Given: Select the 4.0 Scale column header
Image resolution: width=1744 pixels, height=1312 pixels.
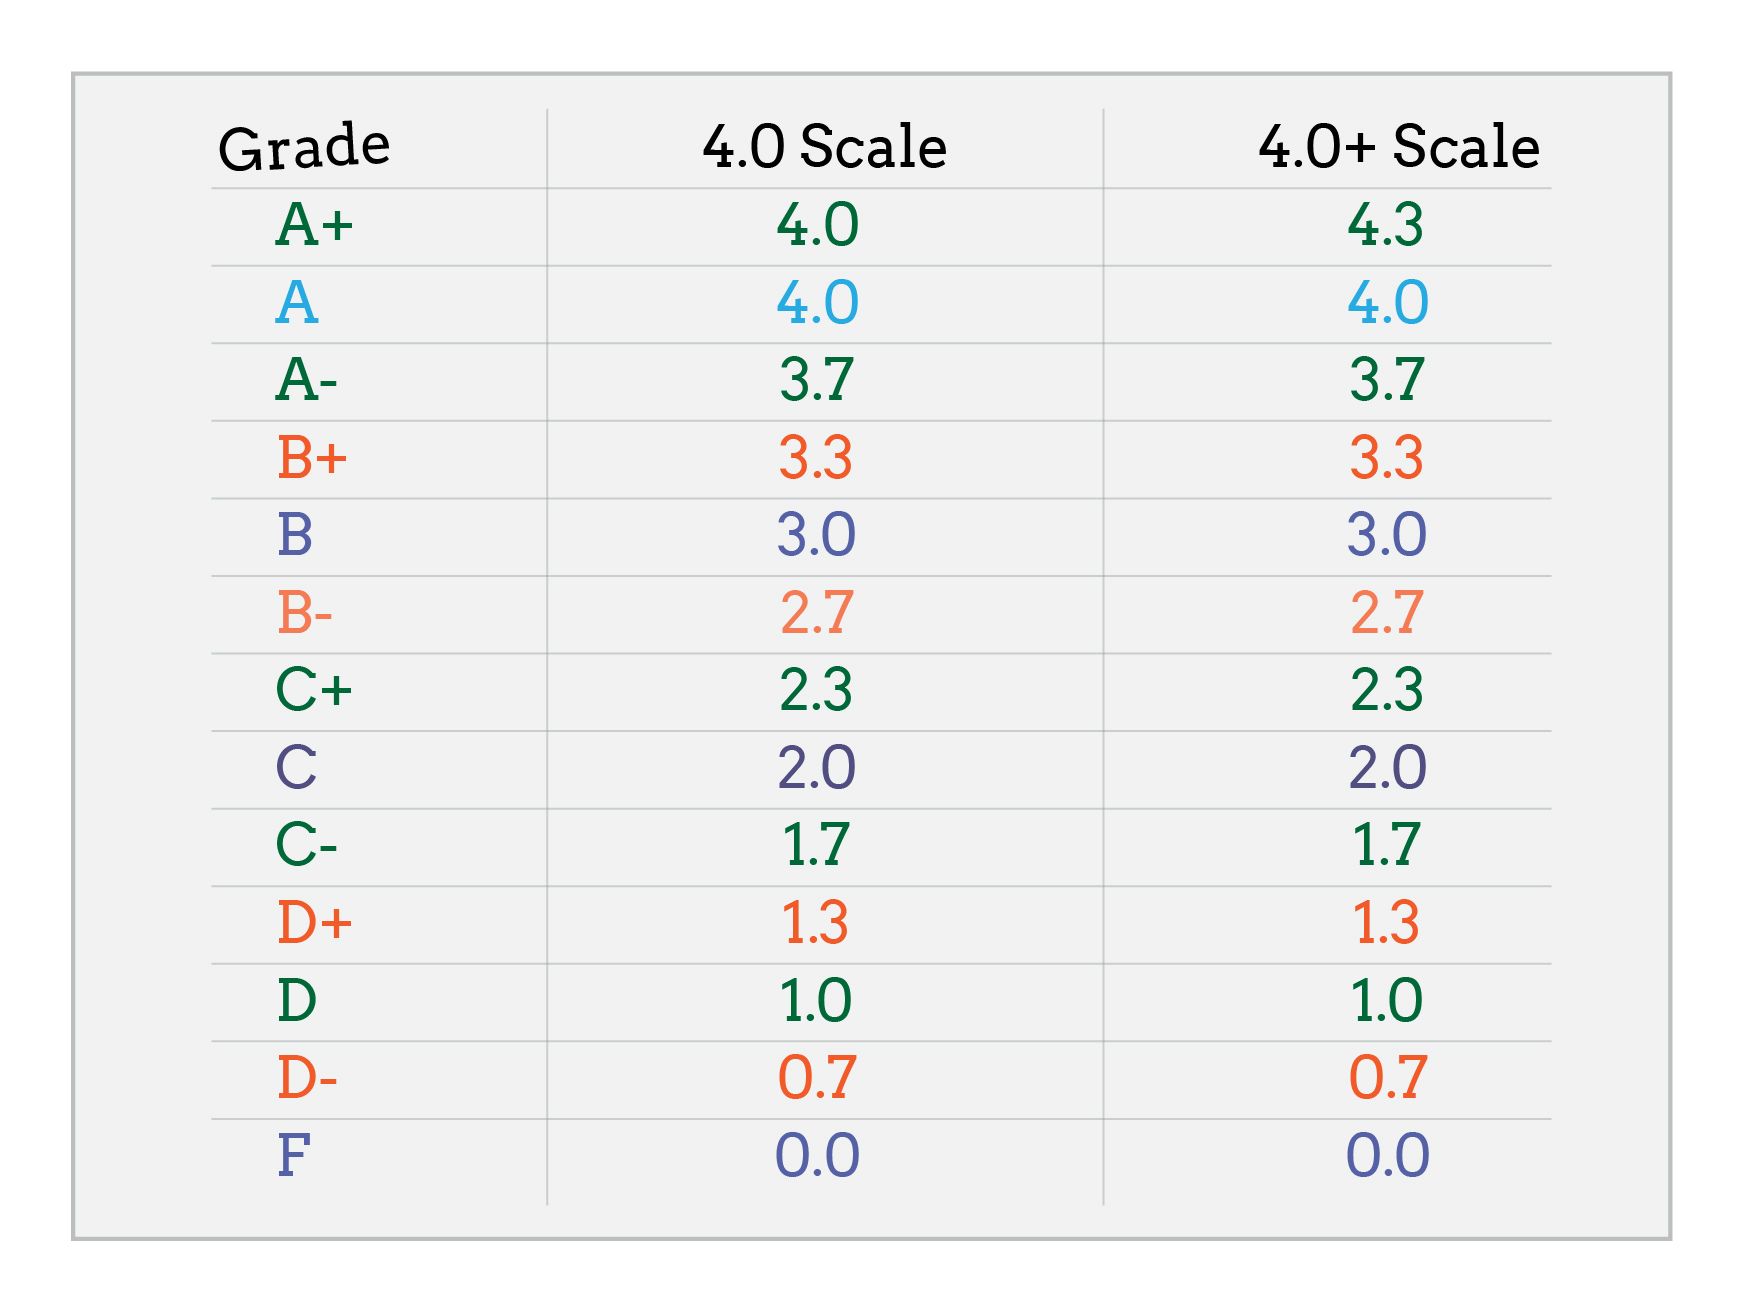Looking at the screenshot, I should pyautogui.click(x=824, y=147).
